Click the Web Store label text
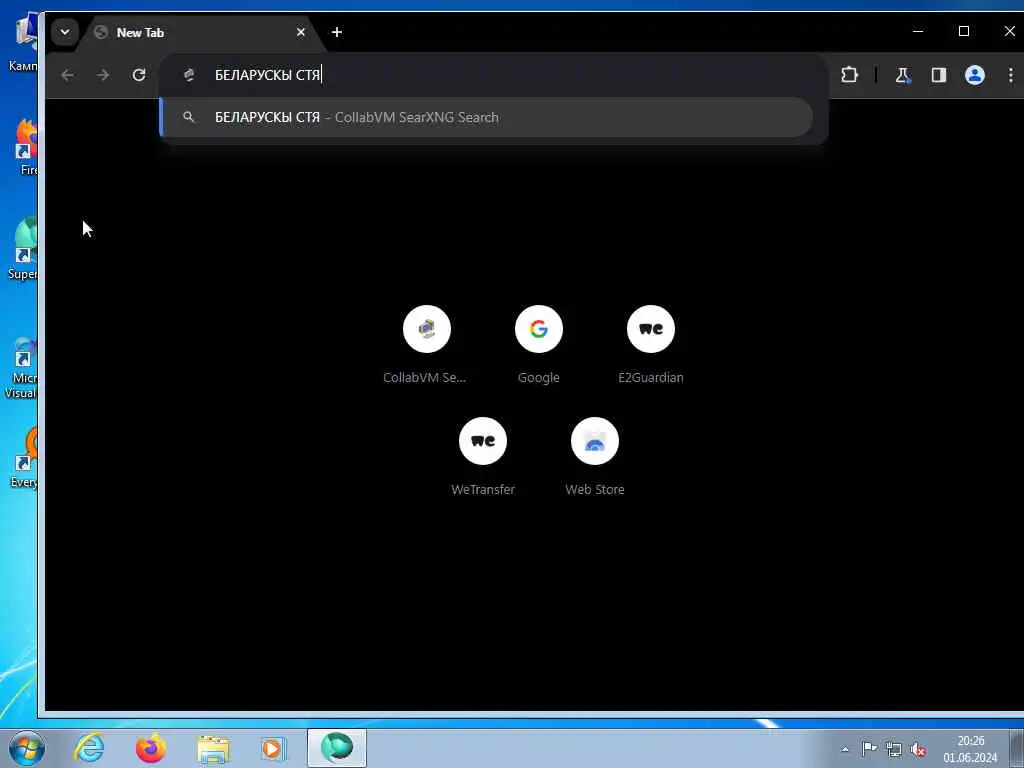This screenshot has height=768, width=1024. (595, 489)
